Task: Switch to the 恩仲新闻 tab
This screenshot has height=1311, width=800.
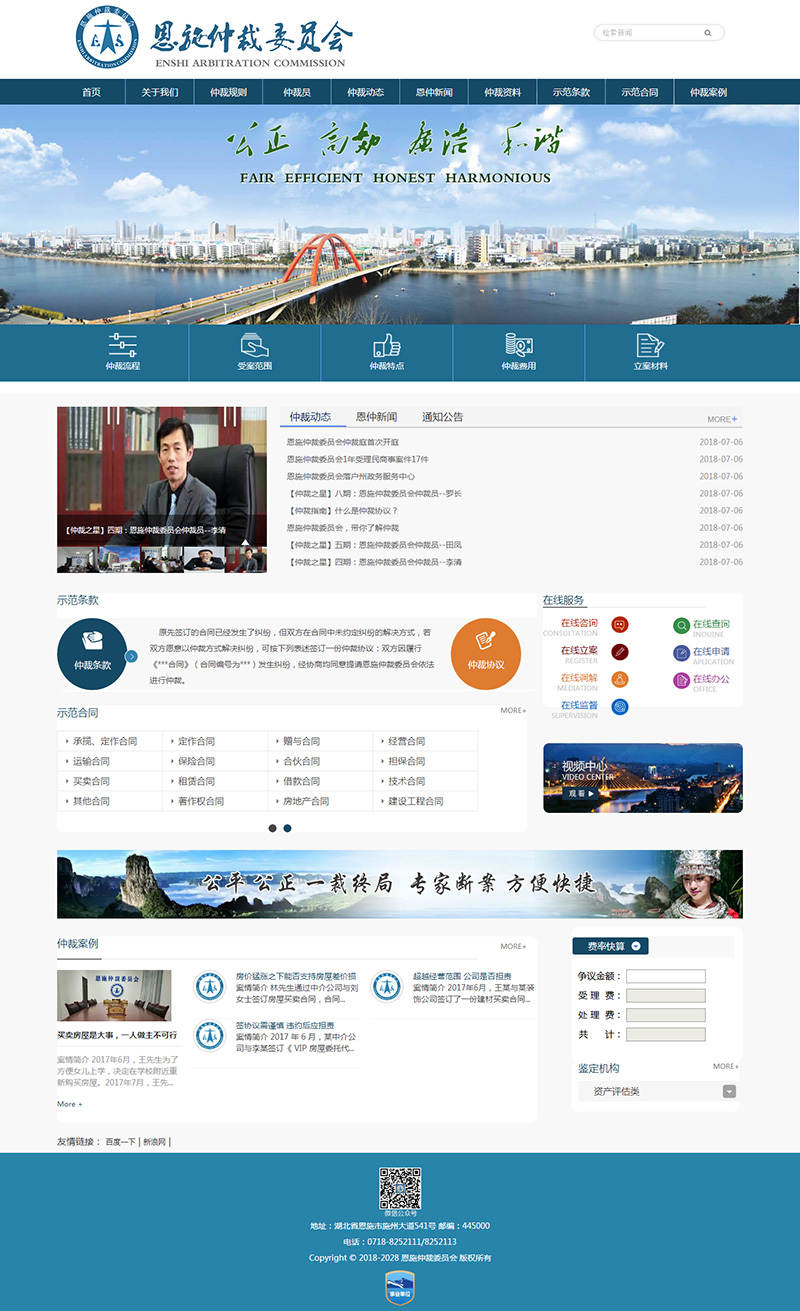Action: [x=376, y=417]
